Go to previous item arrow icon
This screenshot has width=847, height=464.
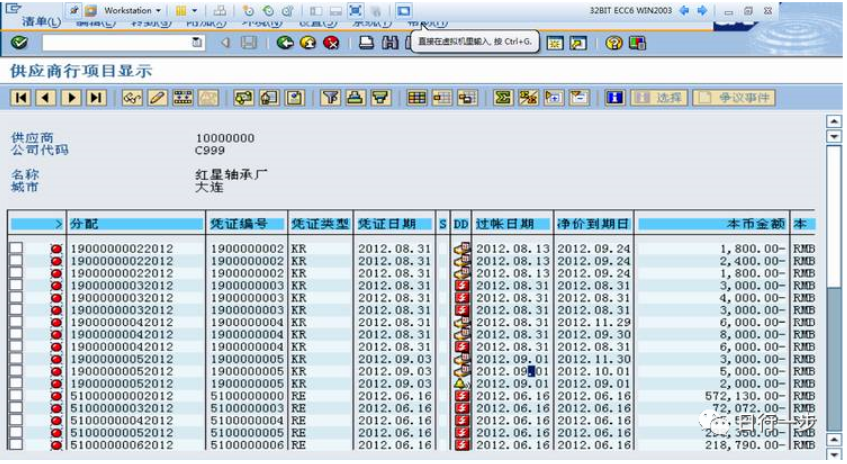point(46,98)
